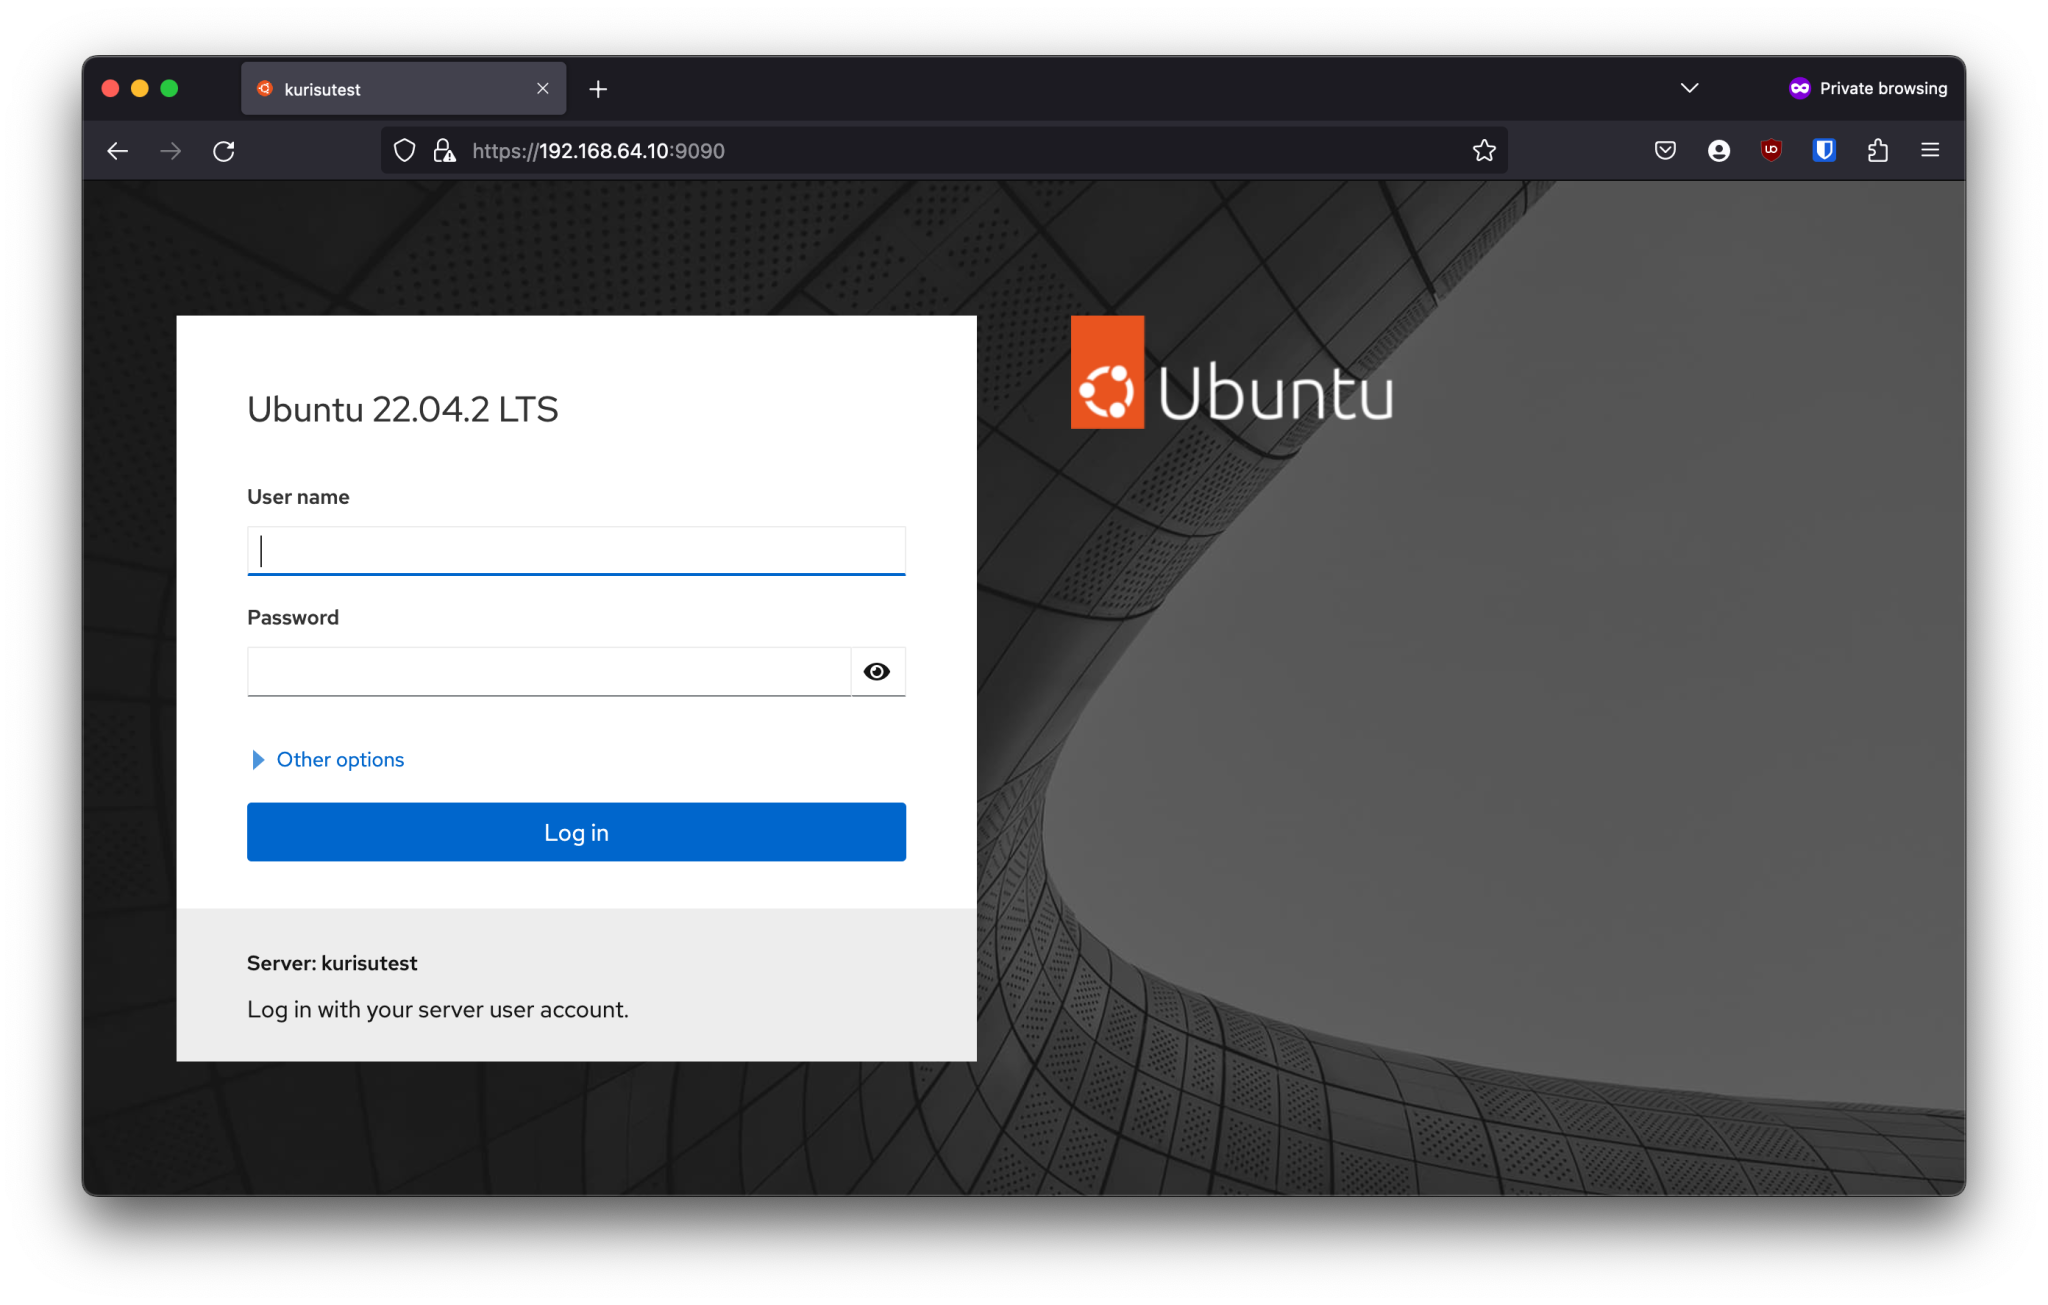2048x1305 pixels.
Task: Open the Firefox hamburger application menu
Action: (x=1930, y=151)
